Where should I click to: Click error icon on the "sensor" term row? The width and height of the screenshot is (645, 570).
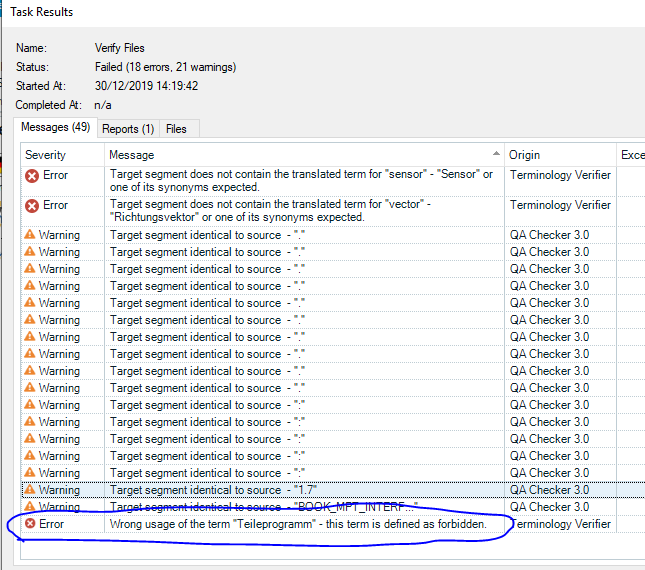pos(32,176)
